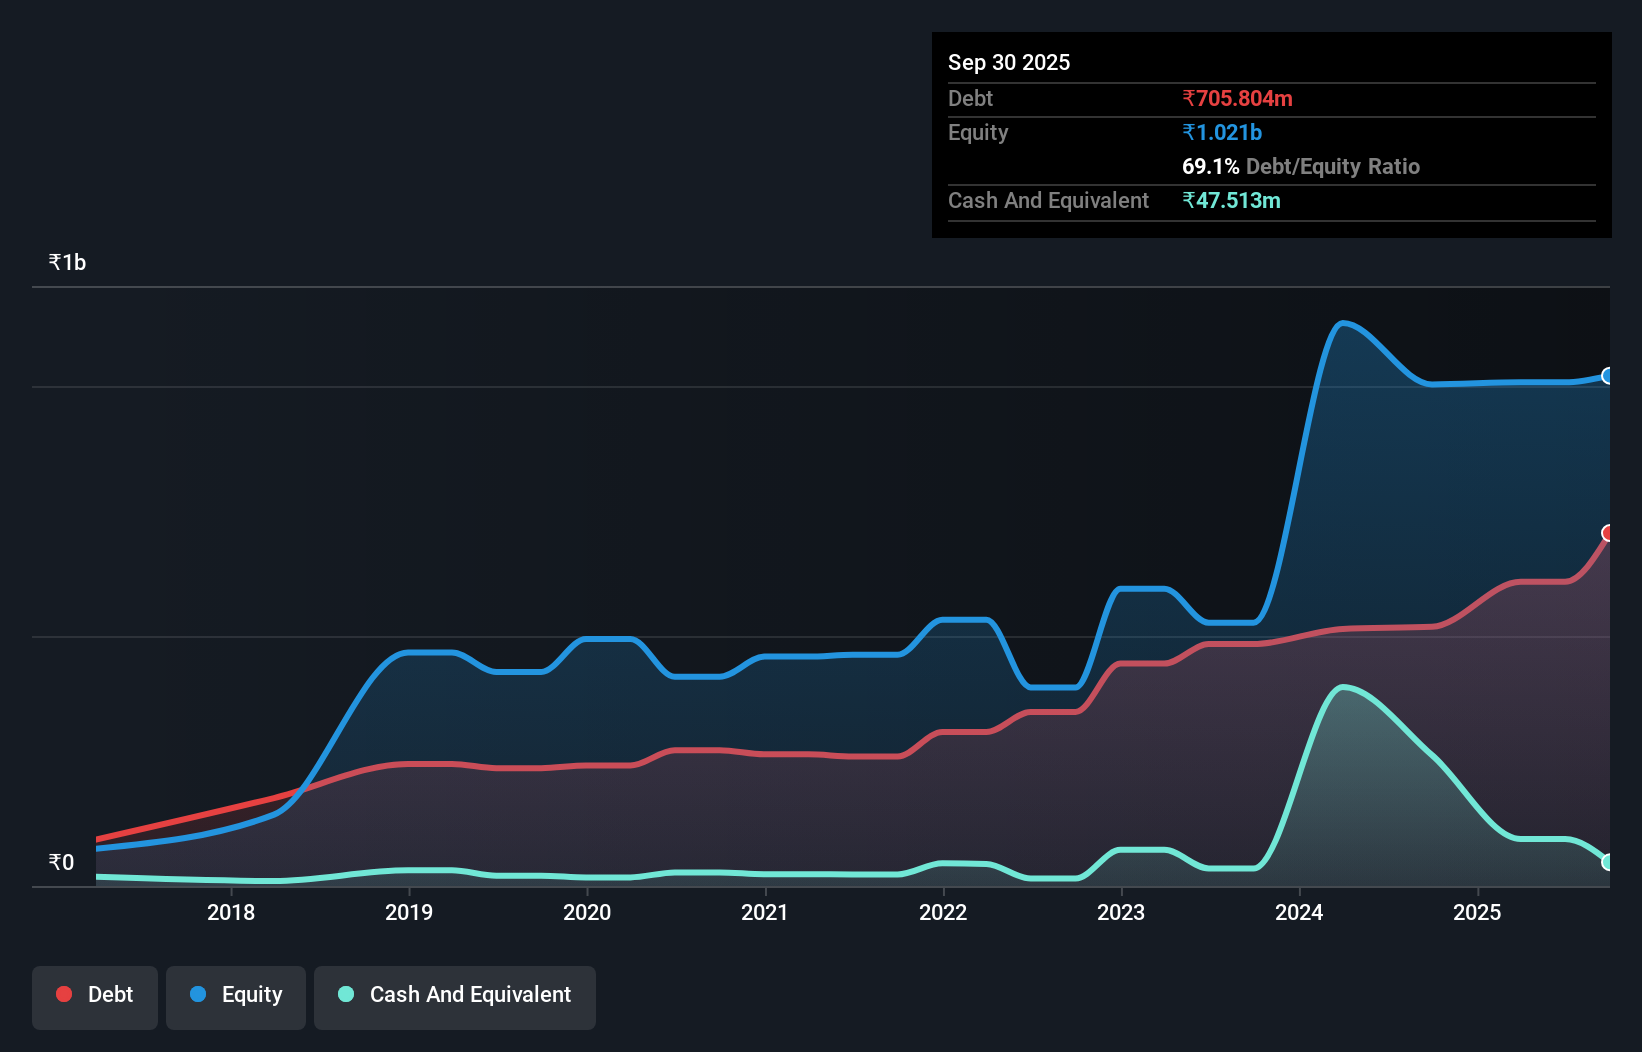Click the red Debt legend dot
This screenshot has height=1052, width=1642.
tap(63, 994)
